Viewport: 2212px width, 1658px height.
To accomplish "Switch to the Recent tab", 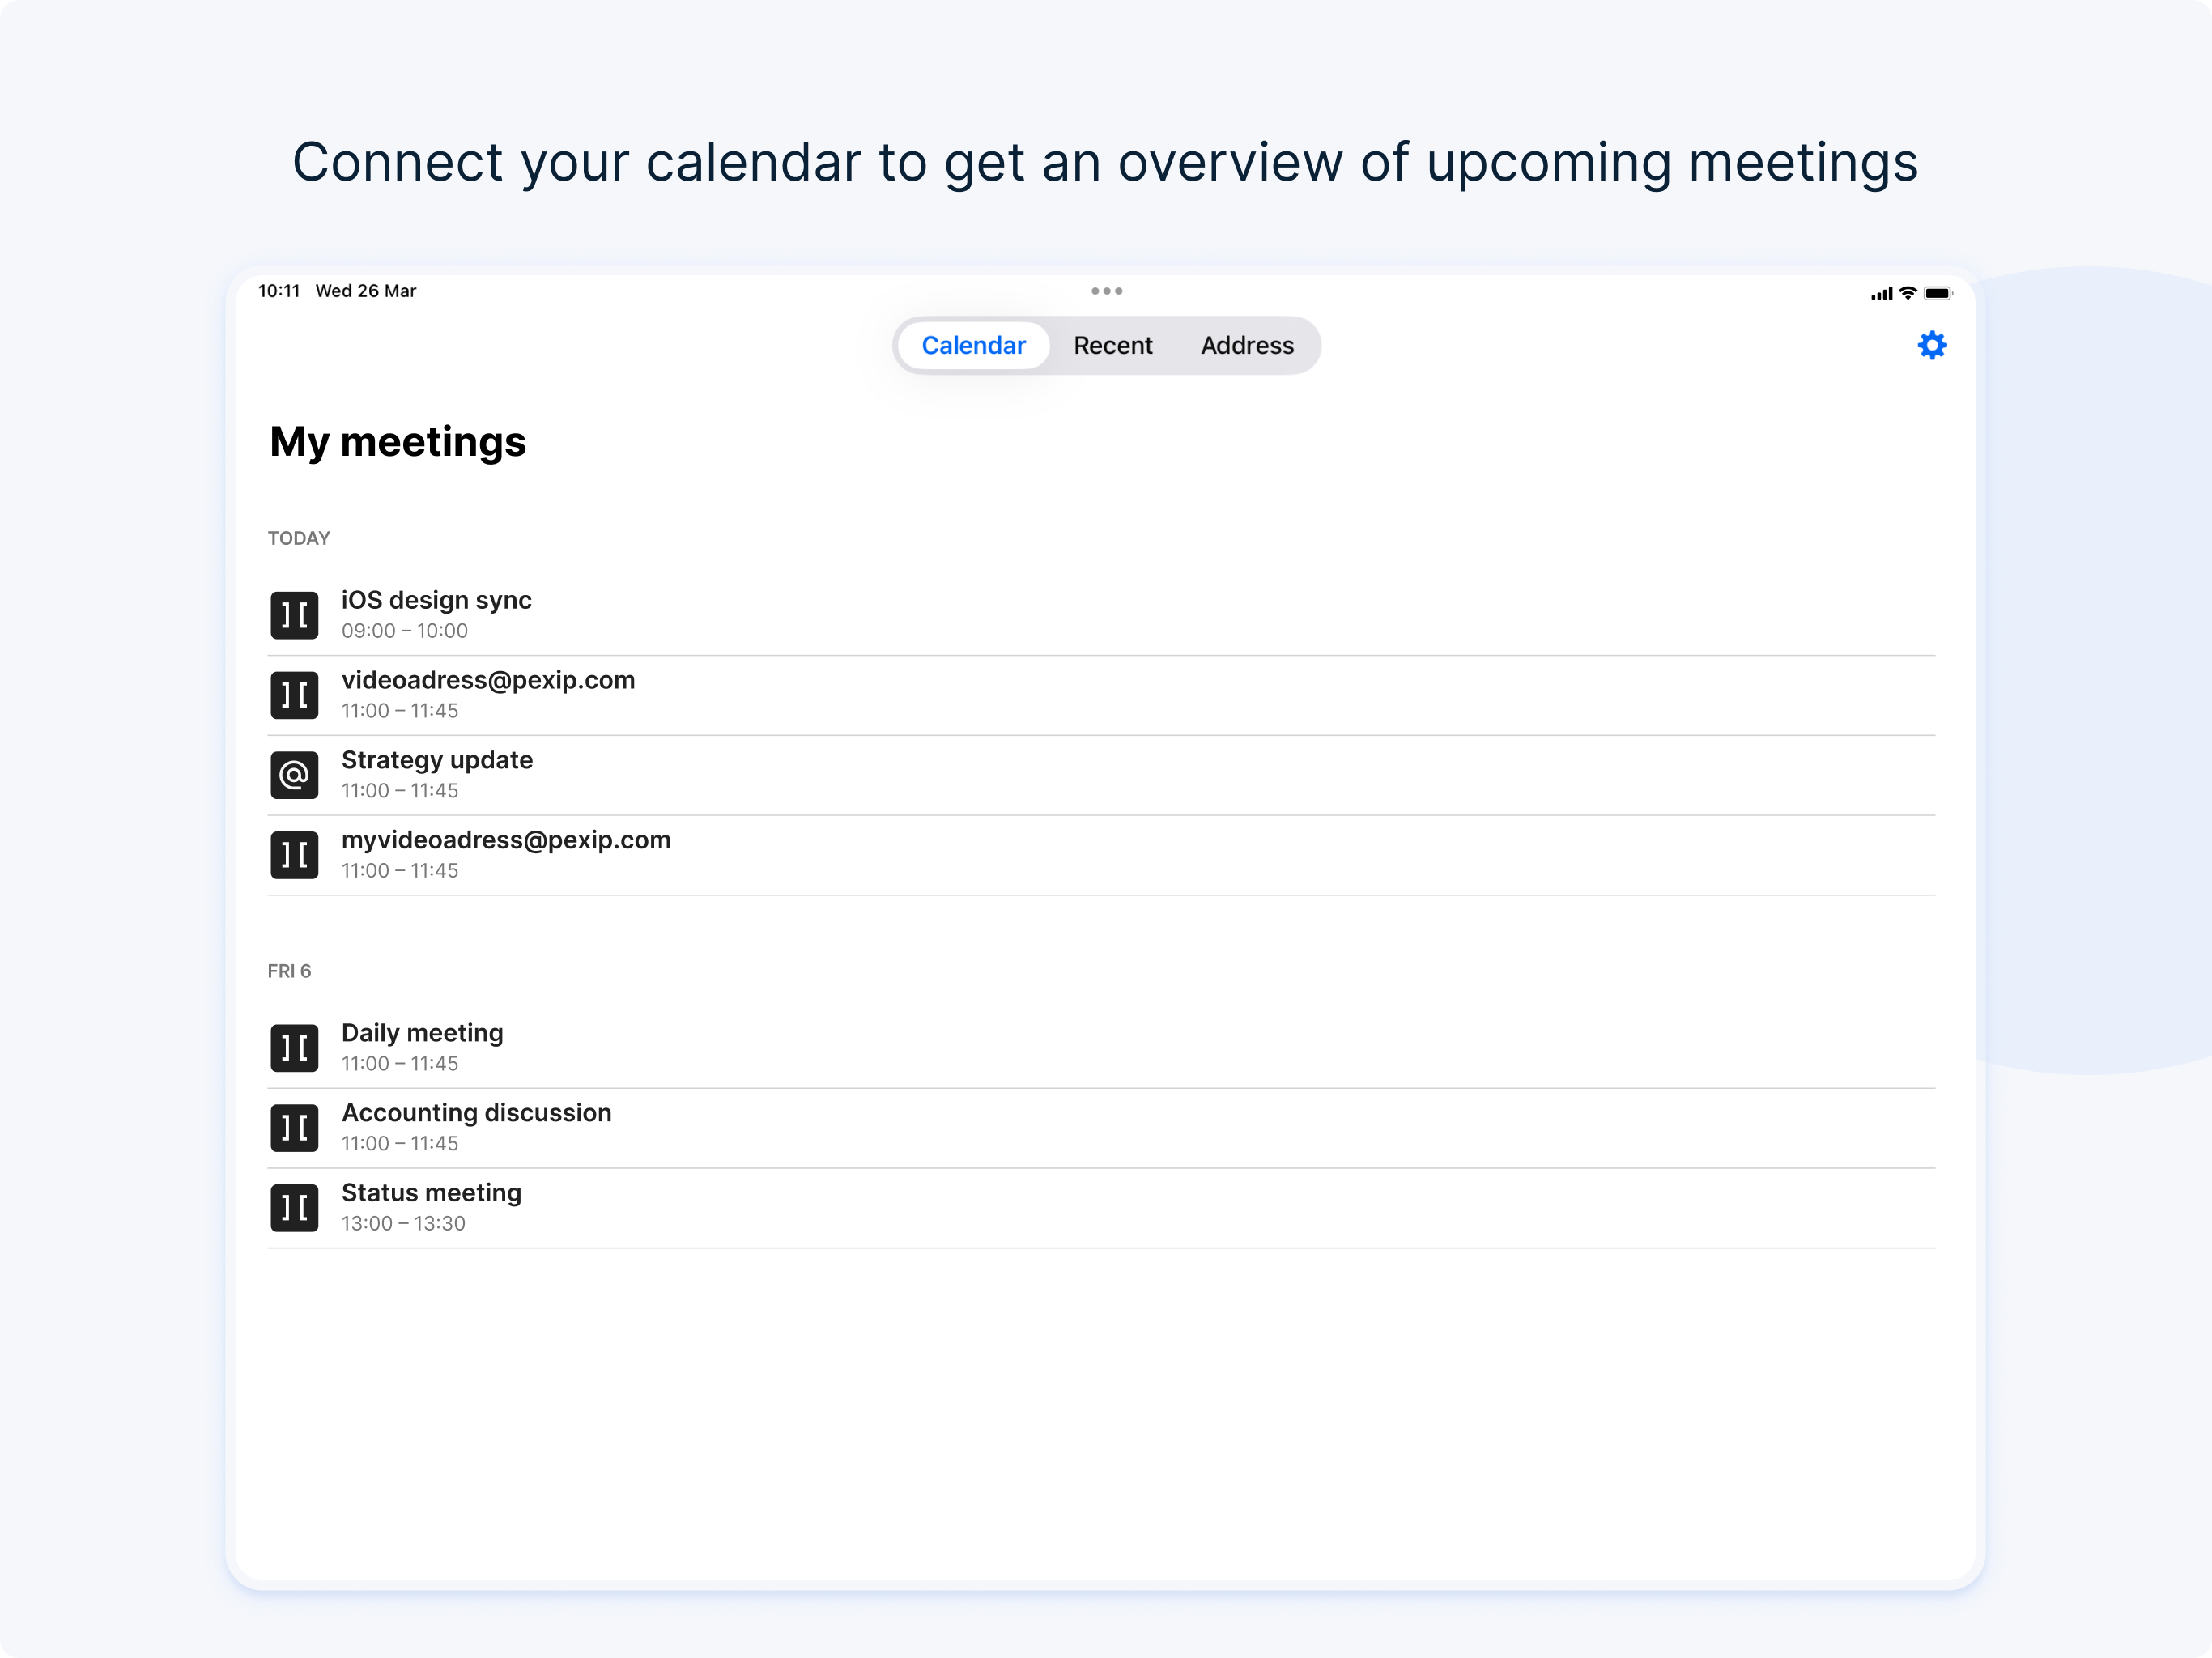I will click(x=1112, y=345).
